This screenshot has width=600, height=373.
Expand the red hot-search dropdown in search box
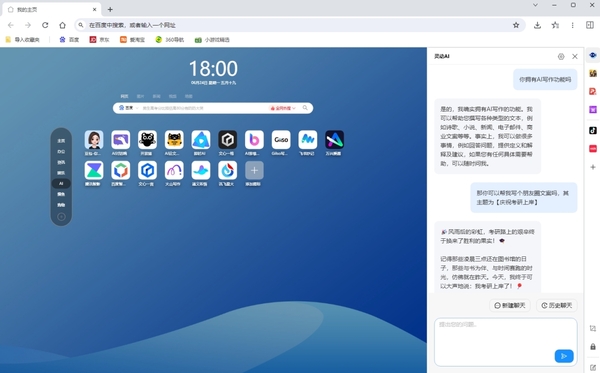(x=283, y=108)
